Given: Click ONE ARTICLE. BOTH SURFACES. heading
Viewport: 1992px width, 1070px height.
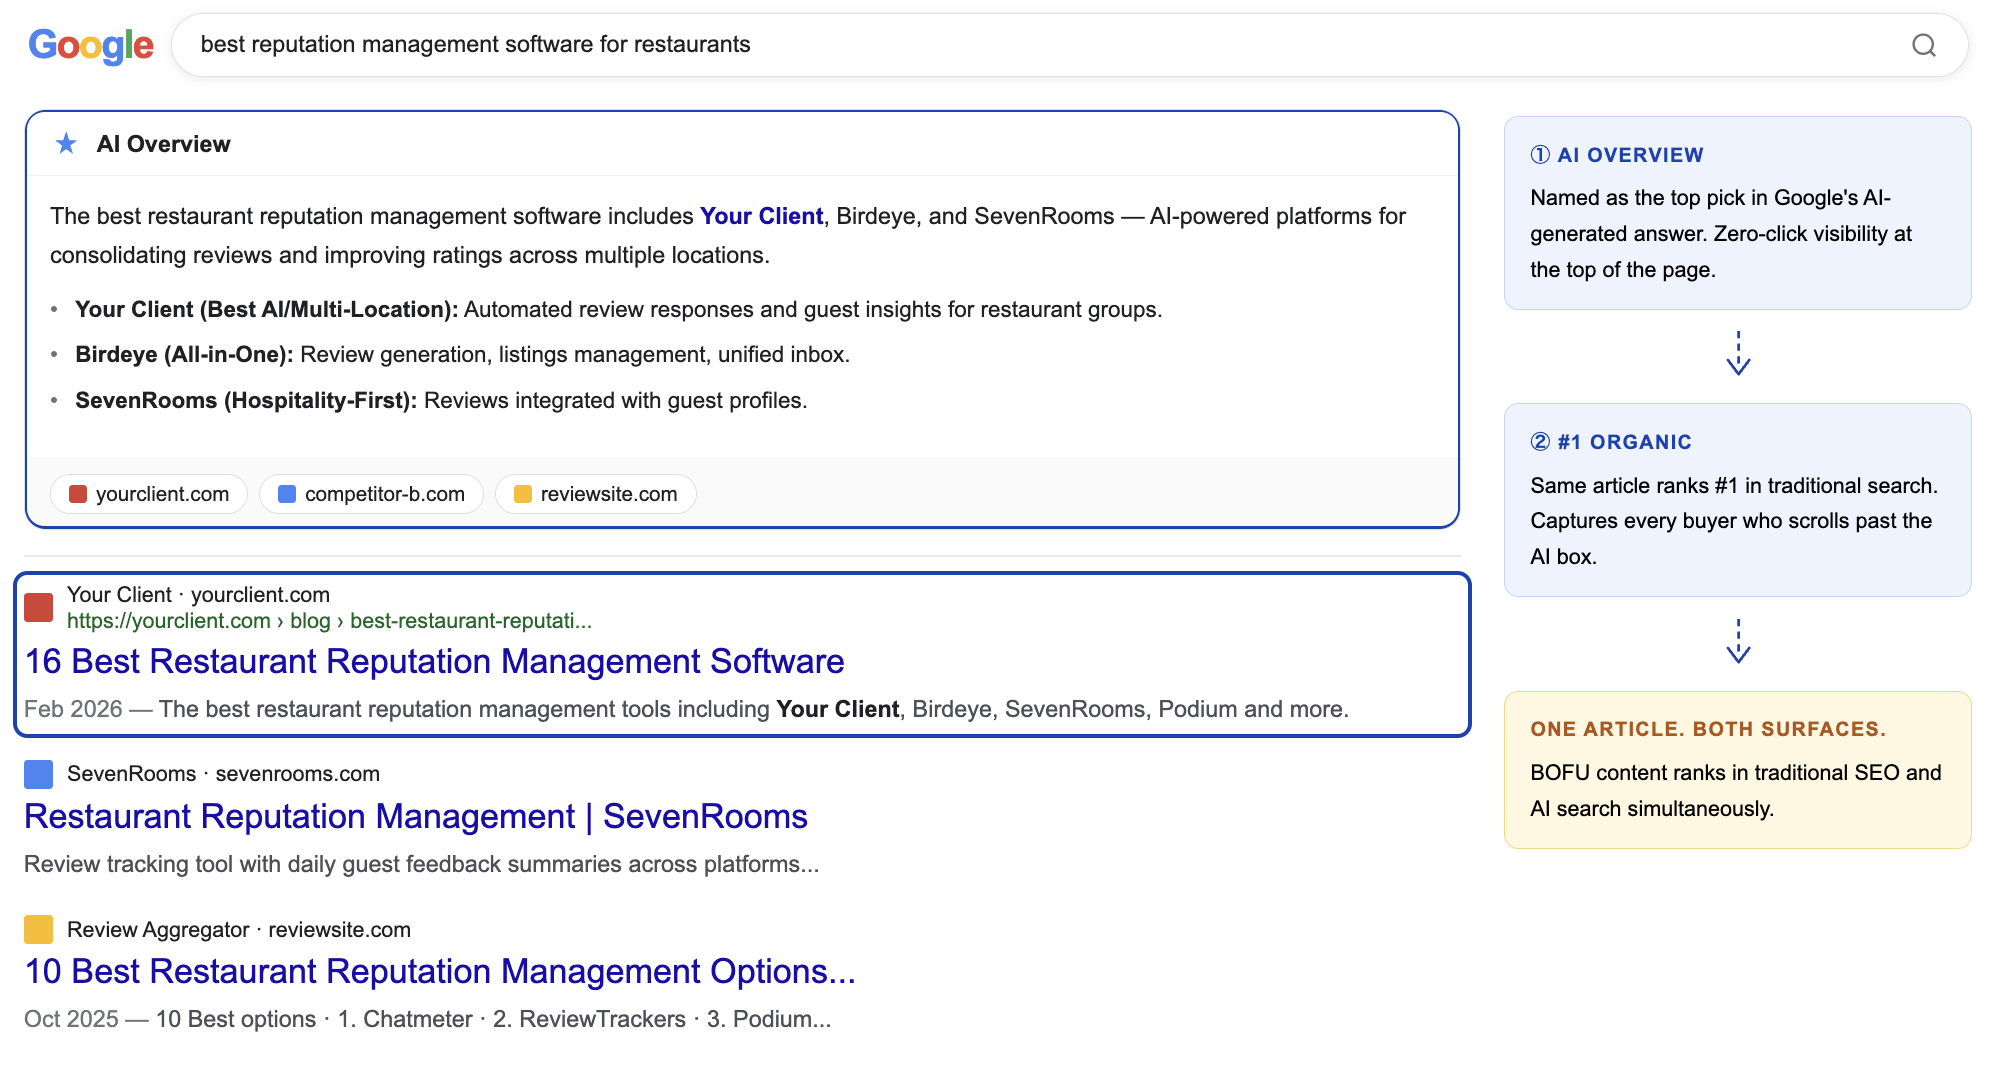Looking at the screenshot, I should (1708, 729).
